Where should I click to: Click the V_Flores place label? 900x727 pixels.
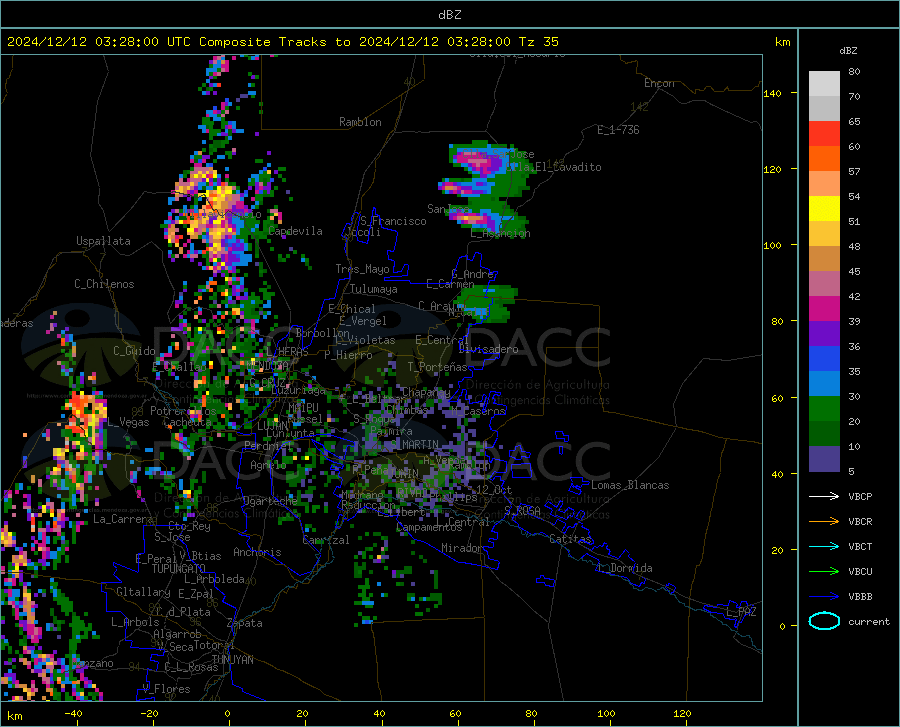166,689
